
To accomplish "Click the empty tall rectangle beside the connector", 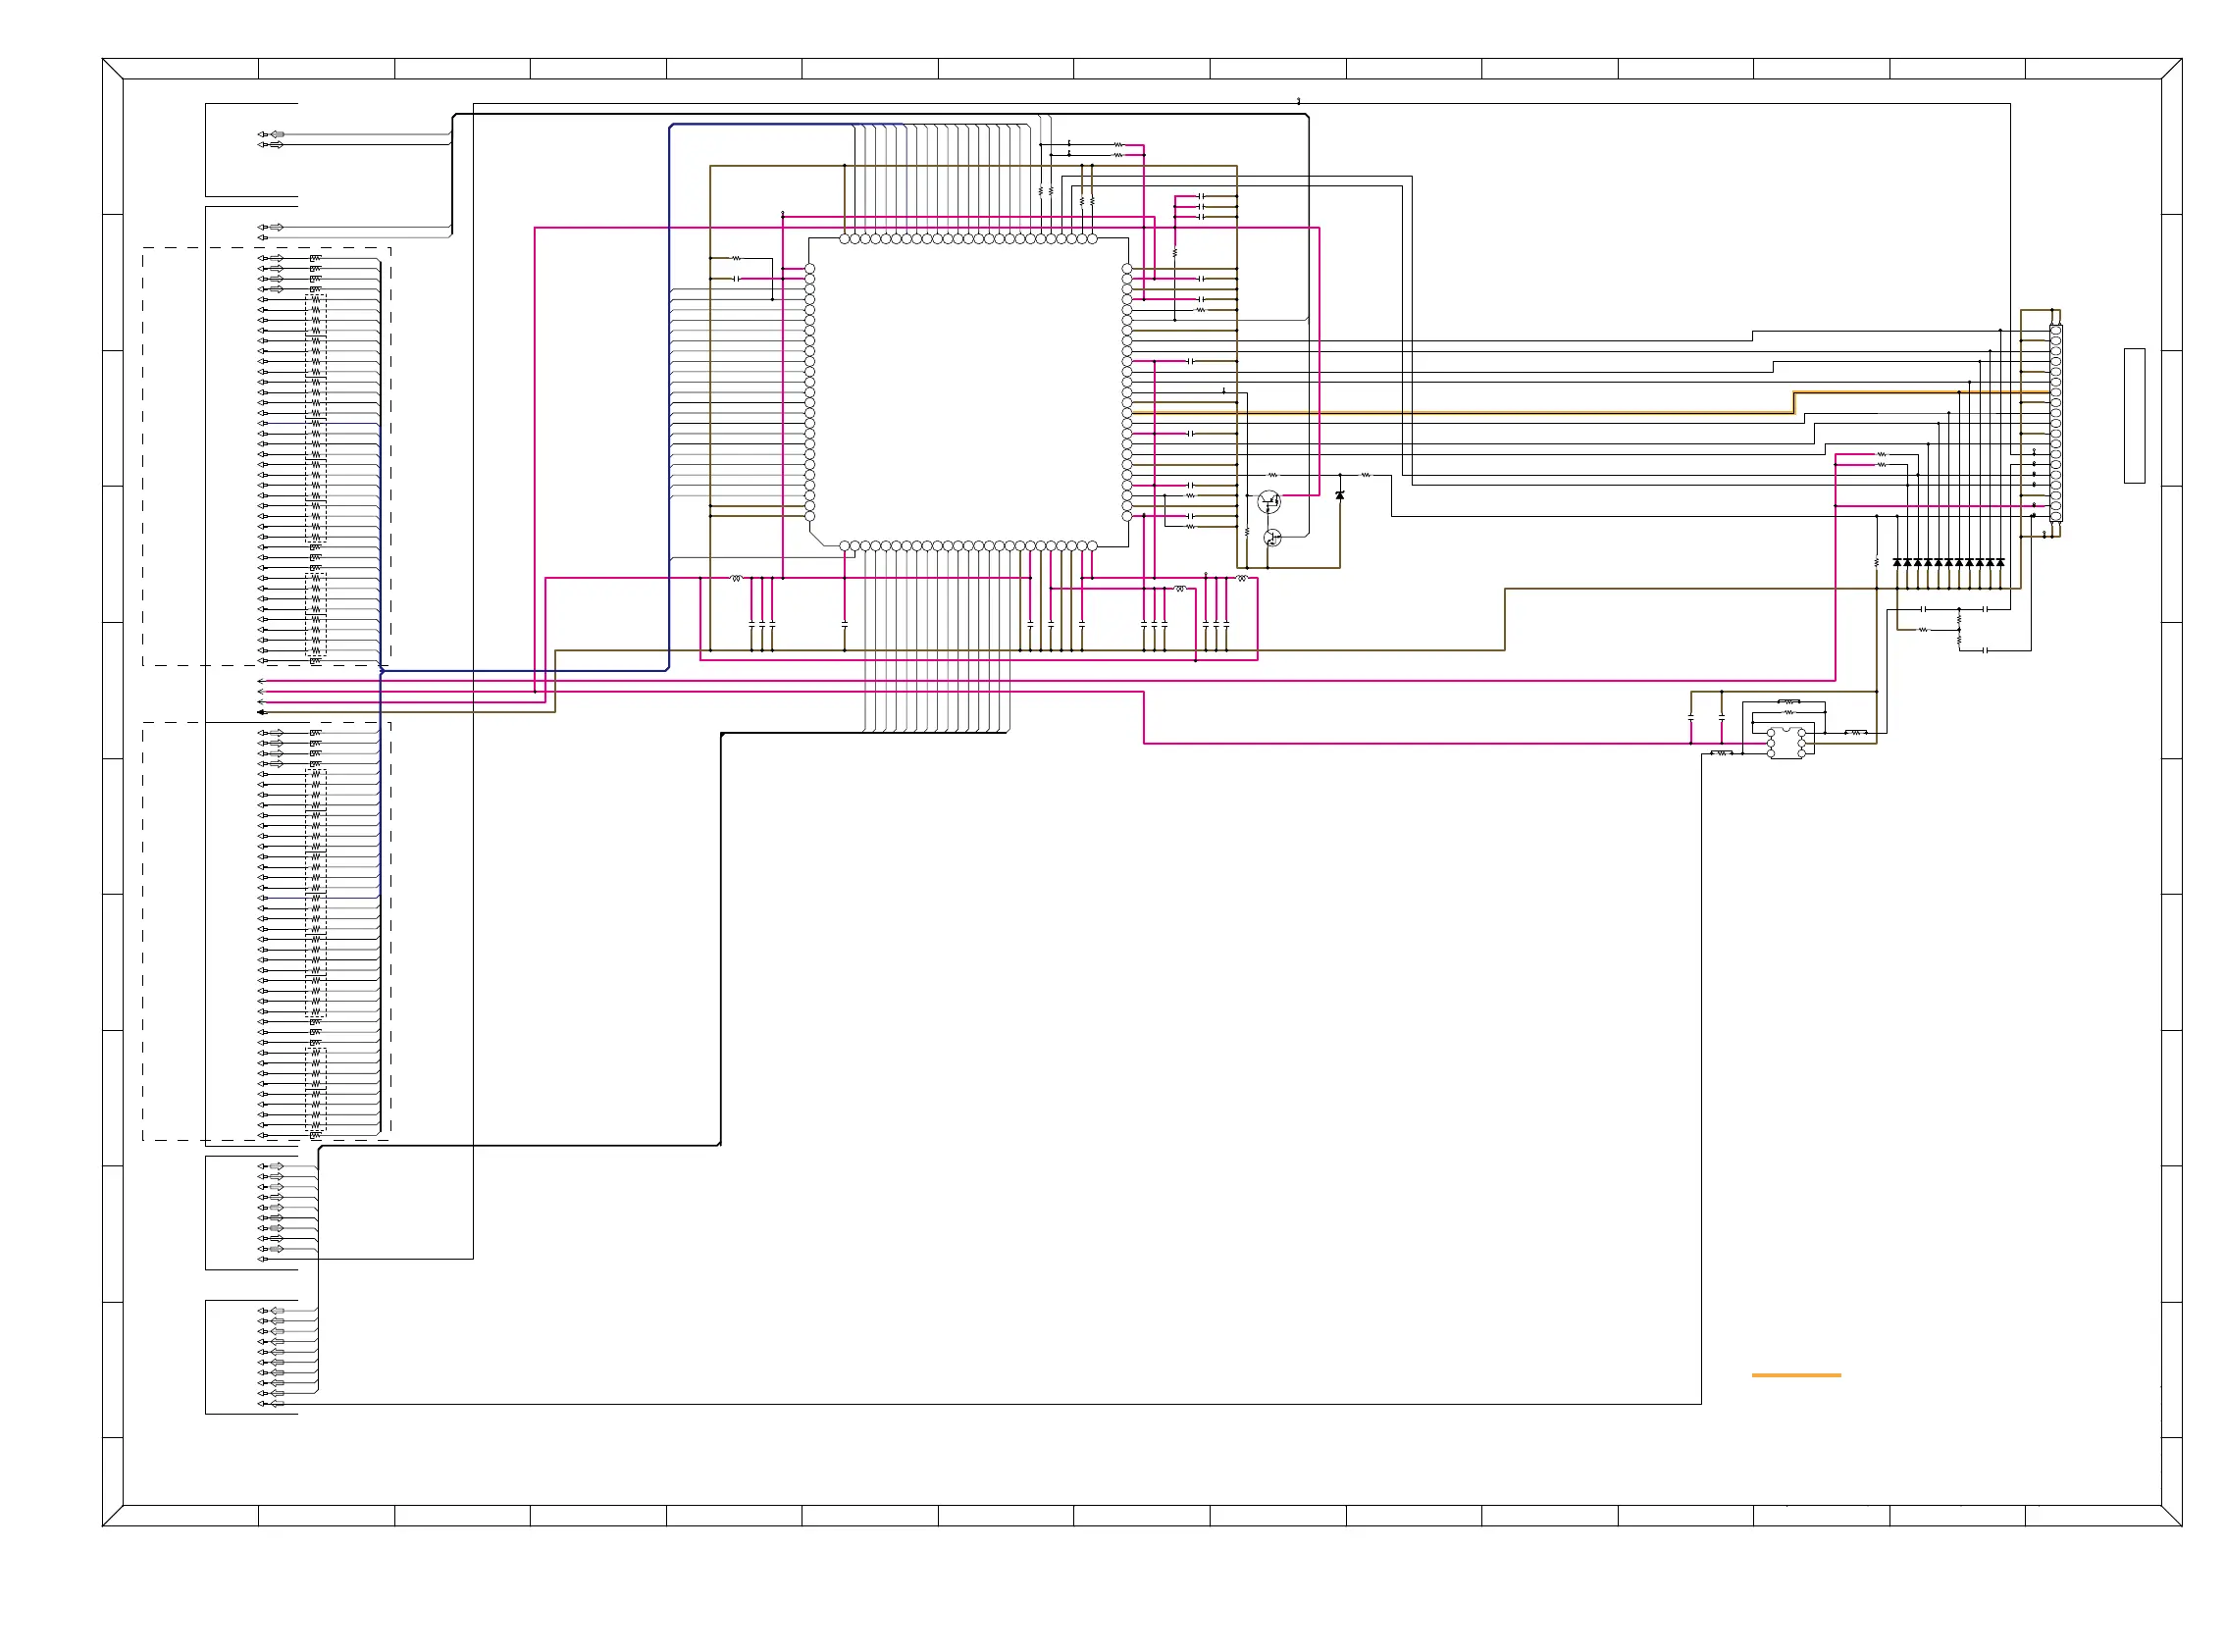I will click(x=2134, y=415).
